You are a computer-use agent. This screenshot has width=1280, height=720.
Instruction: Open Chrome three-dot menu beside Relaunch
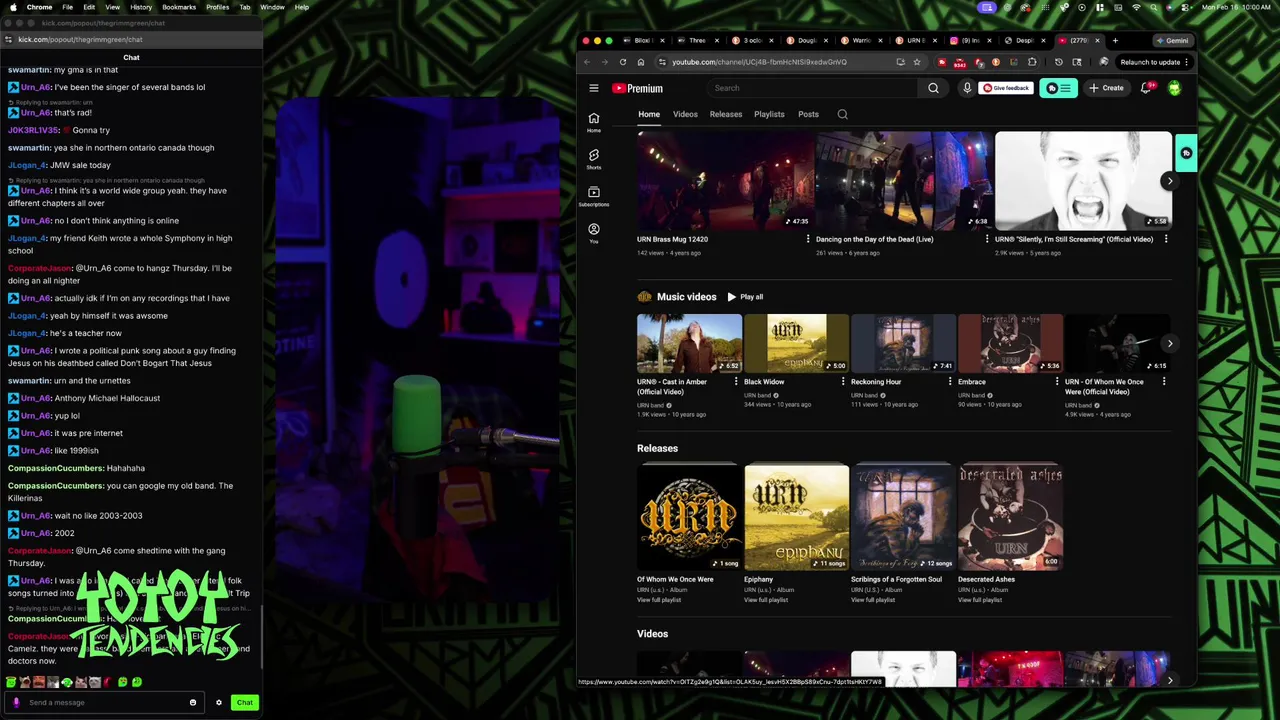pos(1187,62)
